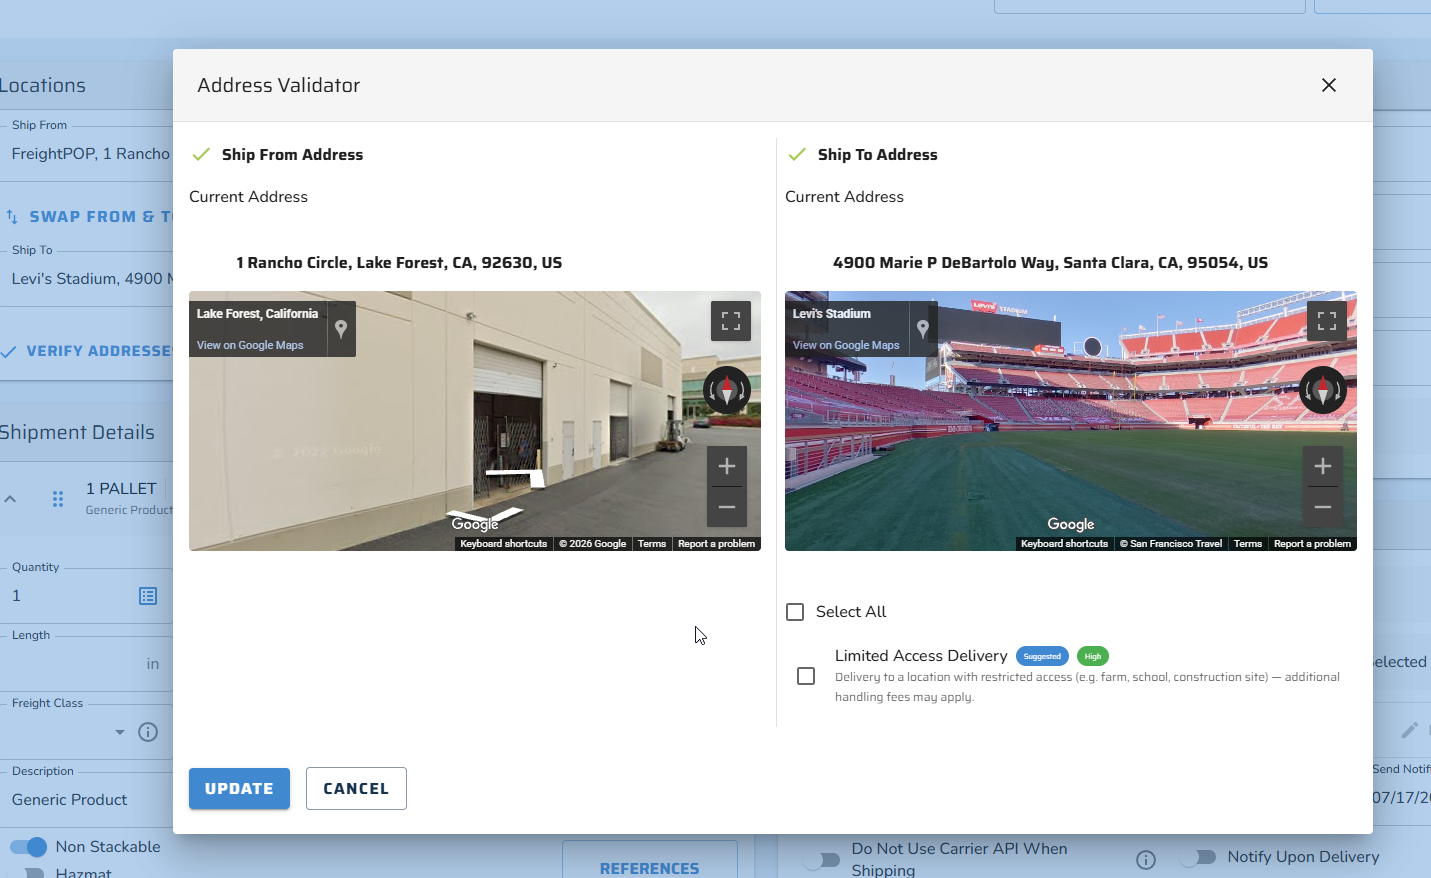
Task: Click the High badge on Limited Access Delivery
Action: pos(1093,656)
